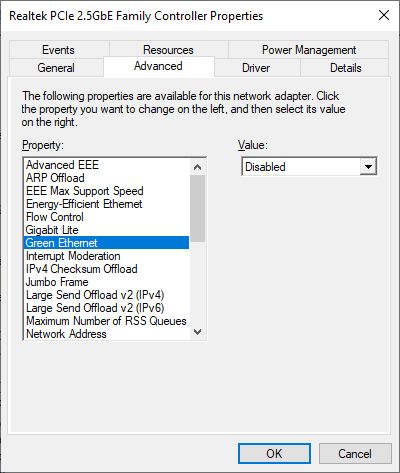Switch to the Resources tab

pyautogui.click(x=168, y=50)
